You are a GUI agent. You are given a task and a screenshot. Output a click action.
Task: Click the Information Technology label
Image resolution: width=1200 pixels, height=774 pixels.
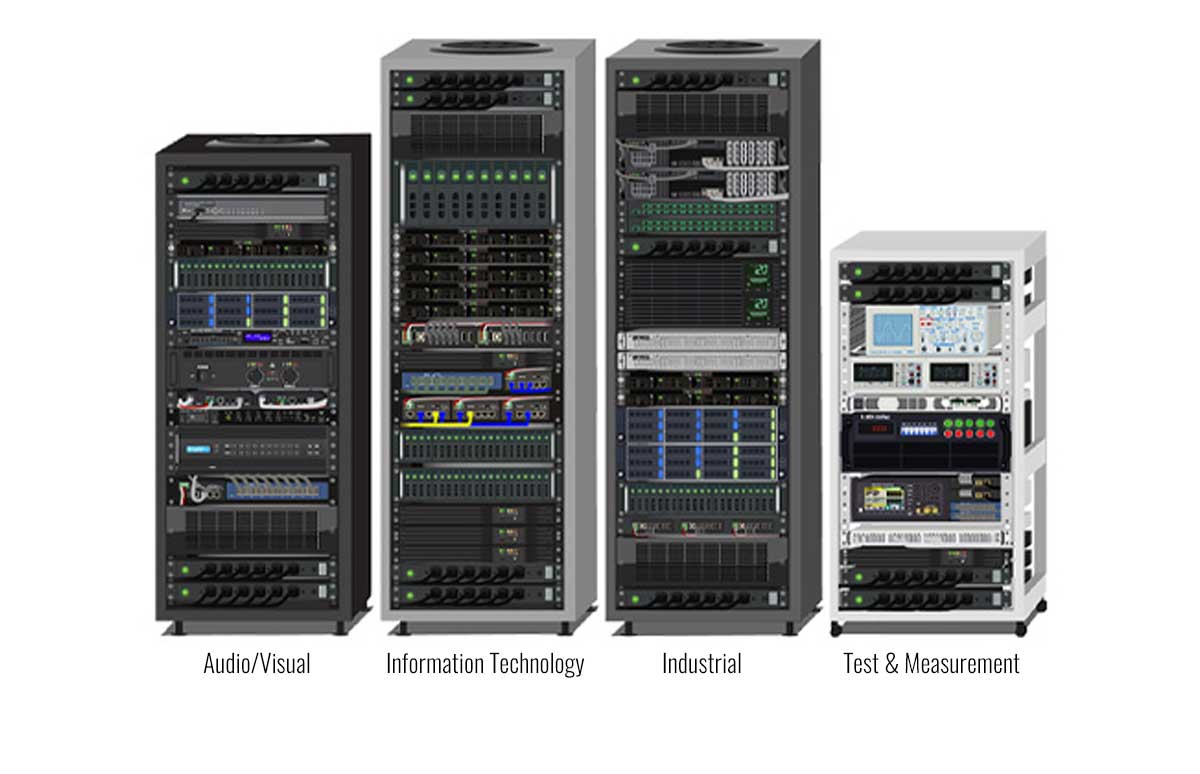485,663
